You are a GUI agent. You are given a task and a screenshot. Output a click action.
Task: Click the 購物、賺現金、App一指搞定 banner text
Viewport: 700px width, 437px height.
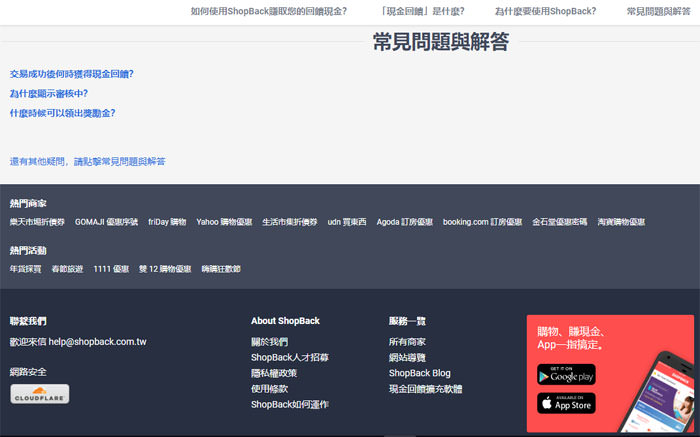(571, 338)
